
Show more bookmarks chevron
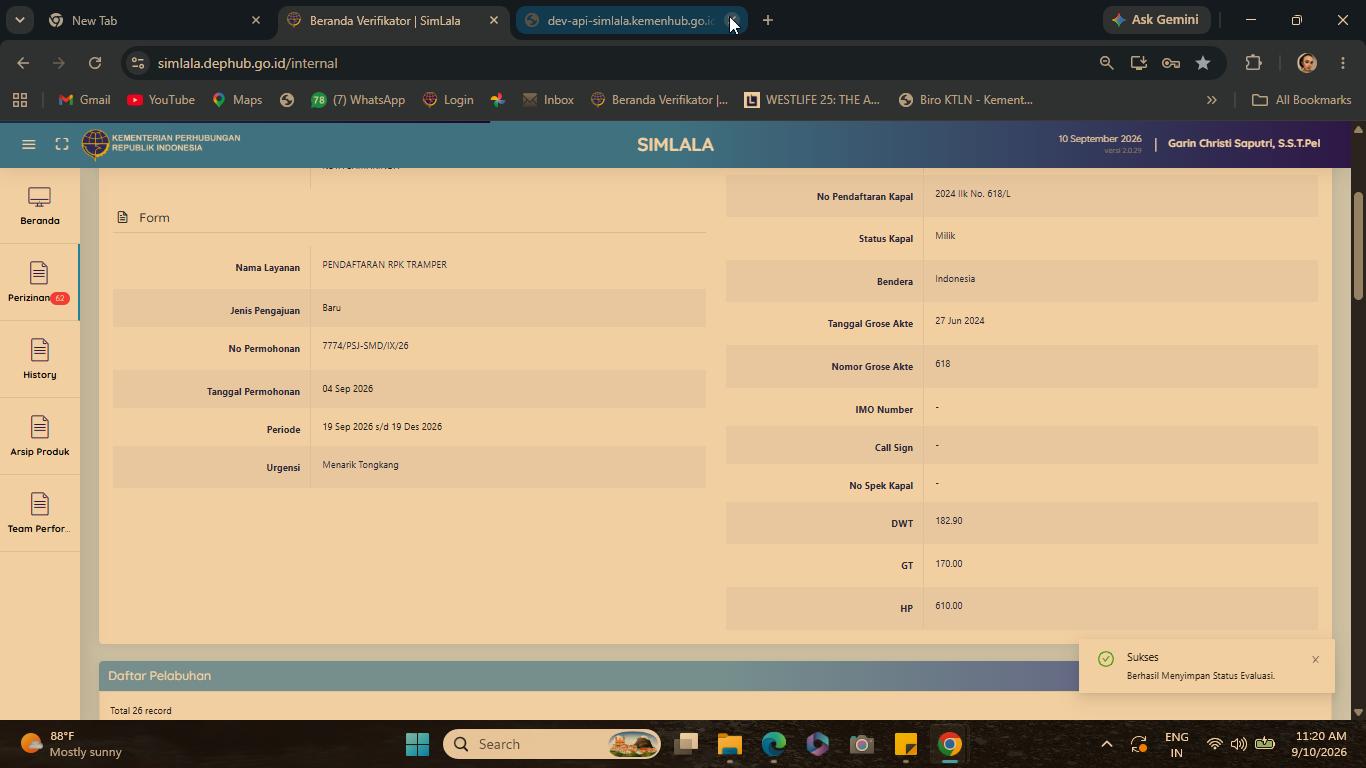click(x=1211, y=100)
